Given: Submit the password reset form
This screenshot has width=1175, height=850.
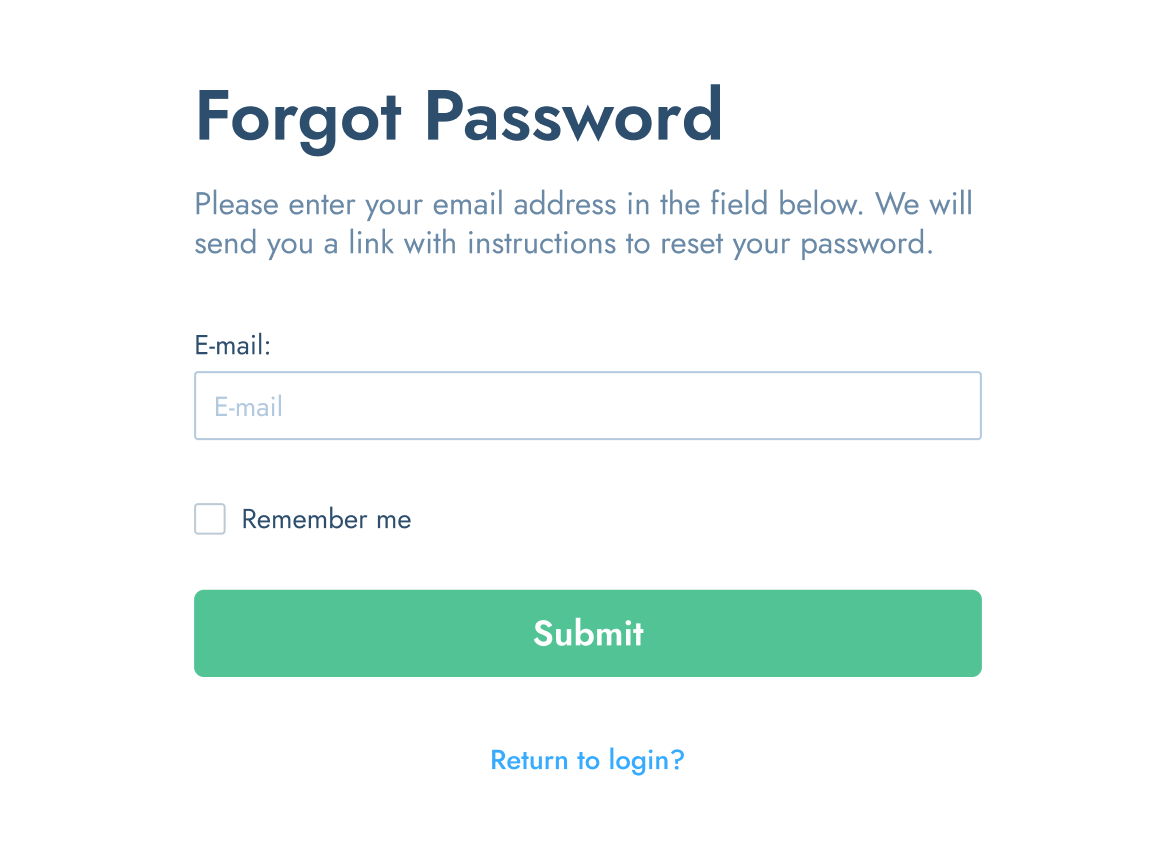Looking at the screenshot, I should [588, 633].
